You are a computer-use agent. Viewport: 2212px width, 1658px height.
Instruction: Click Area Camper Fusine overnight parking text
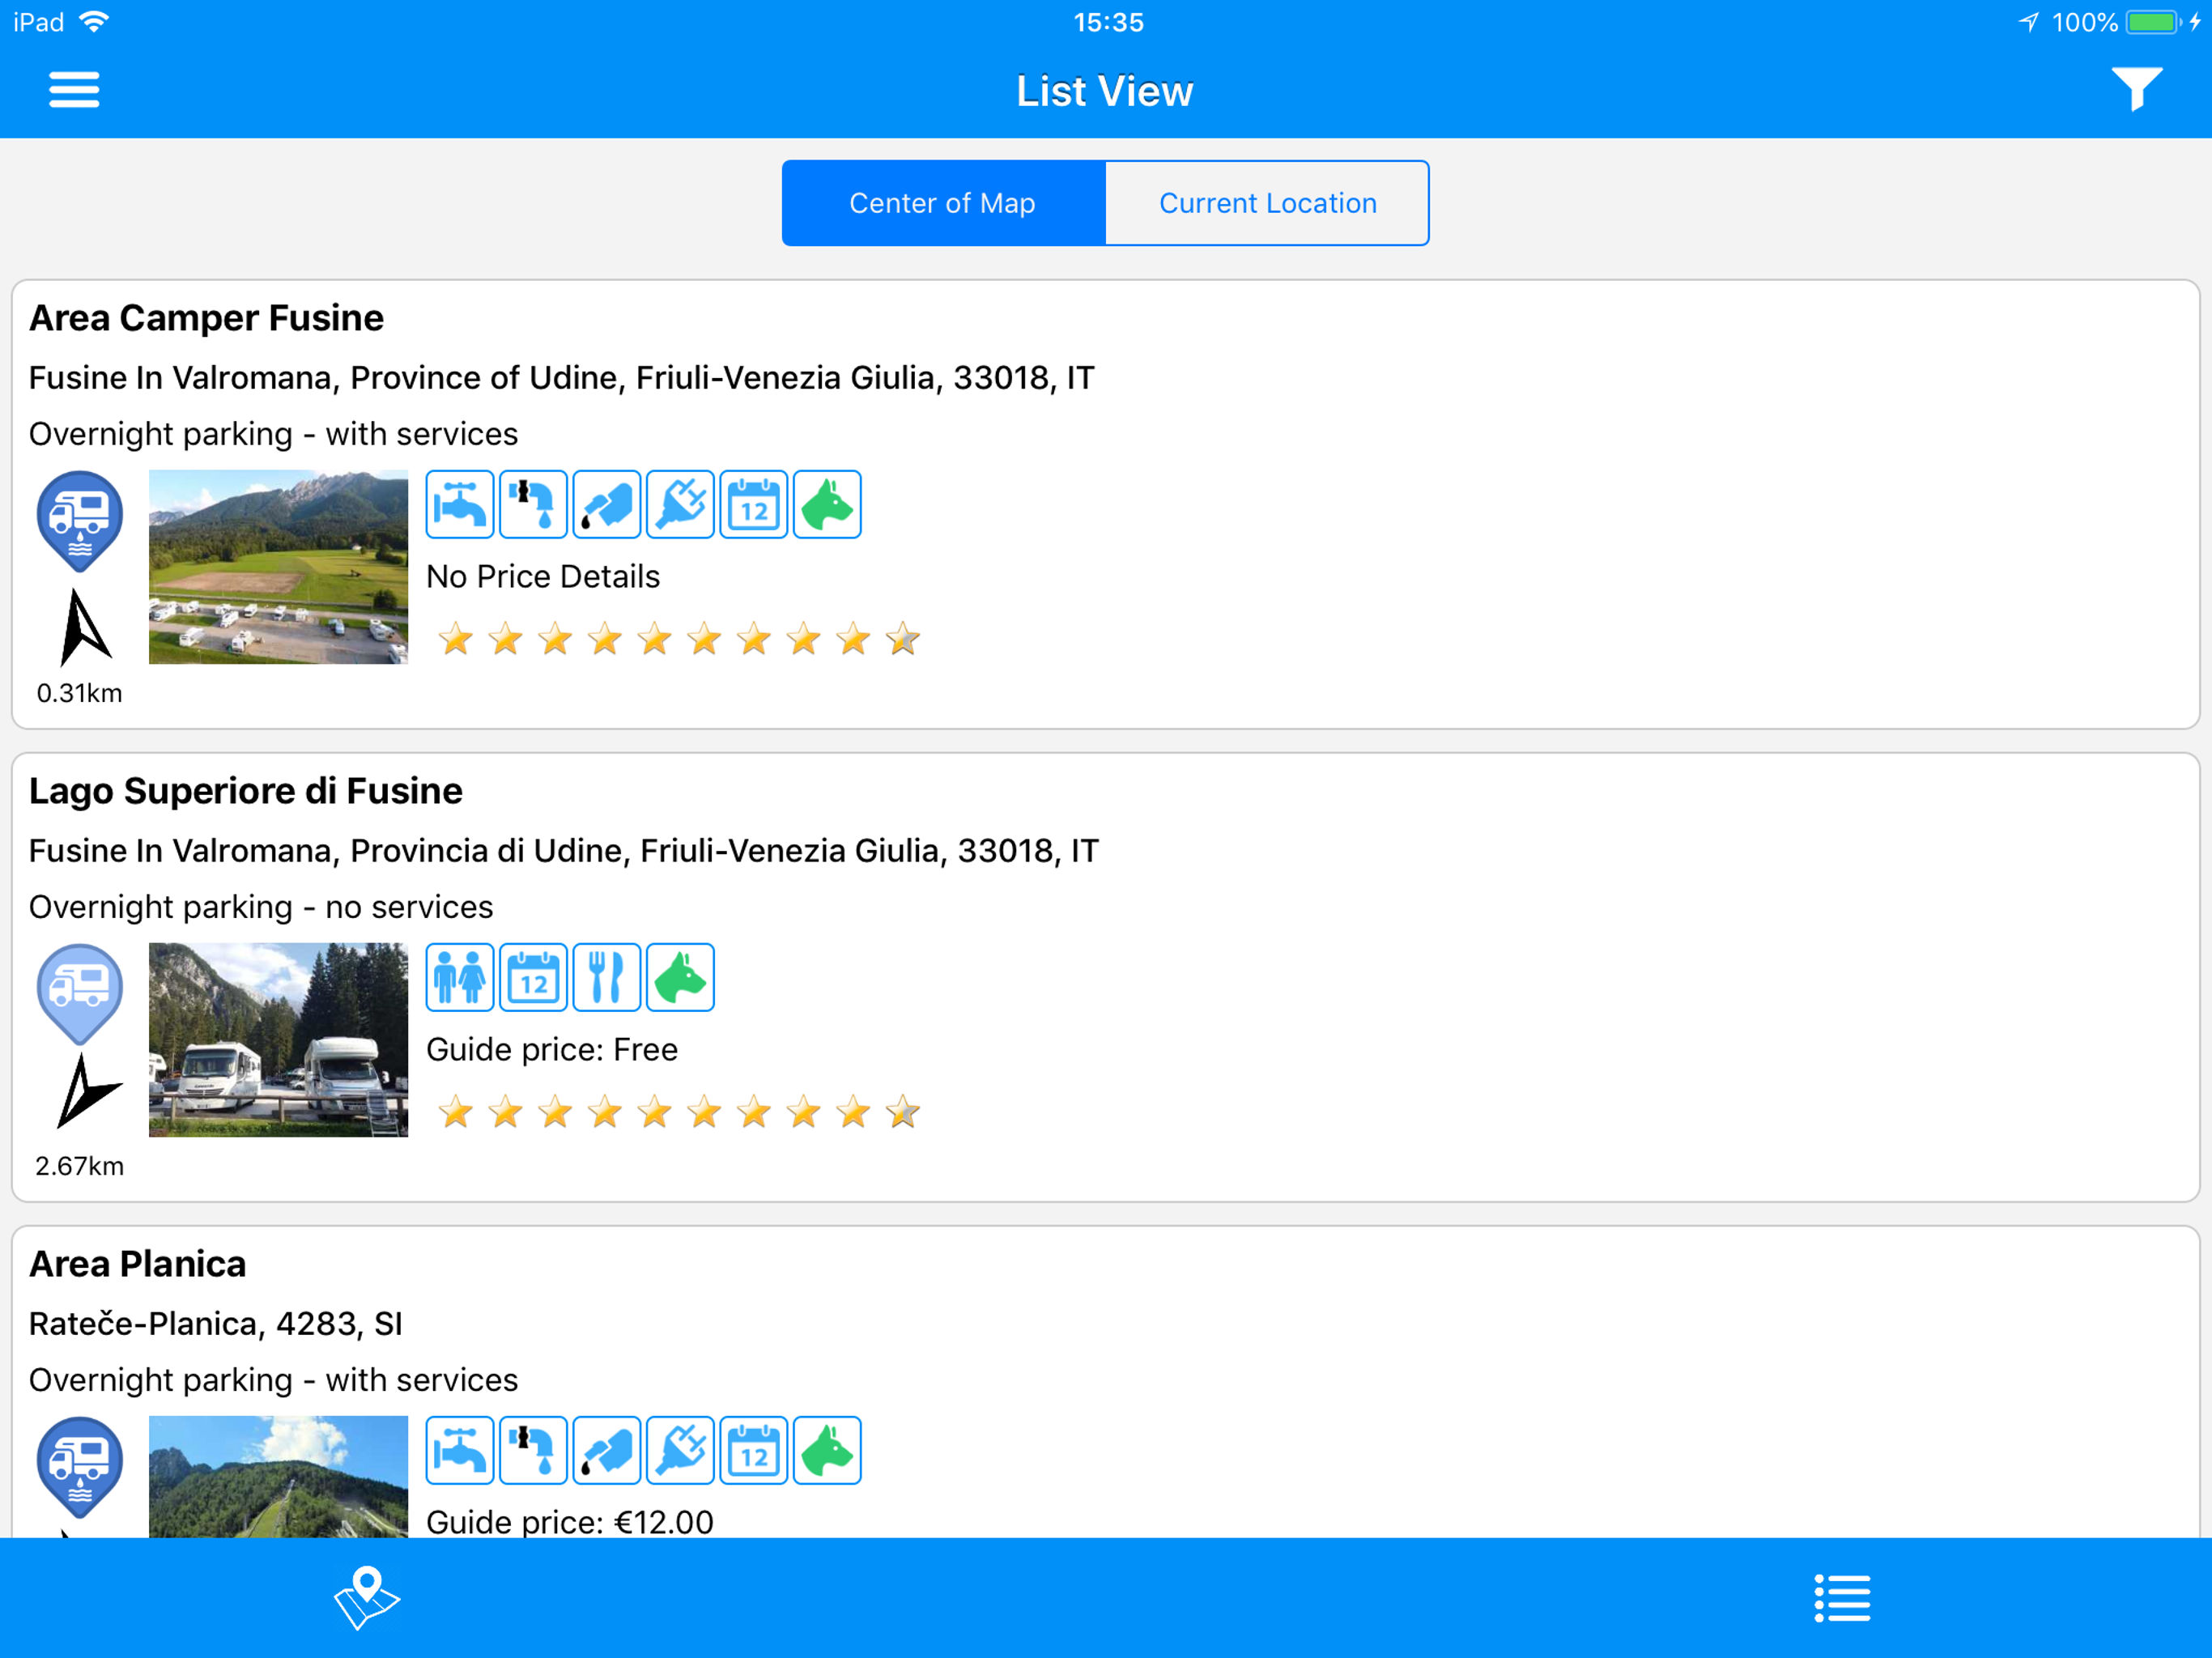pyautogui.click(x=273, y=434)
